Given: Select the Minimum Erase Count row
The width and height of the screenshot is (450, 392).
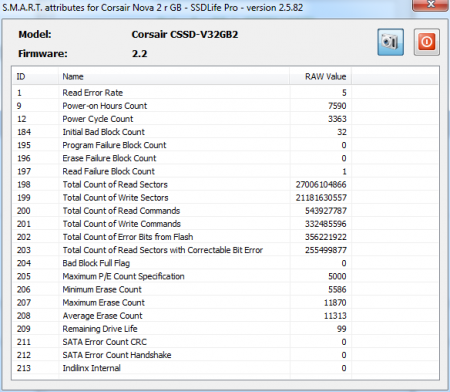Looking at the screenshot, I should coord(225,289).
